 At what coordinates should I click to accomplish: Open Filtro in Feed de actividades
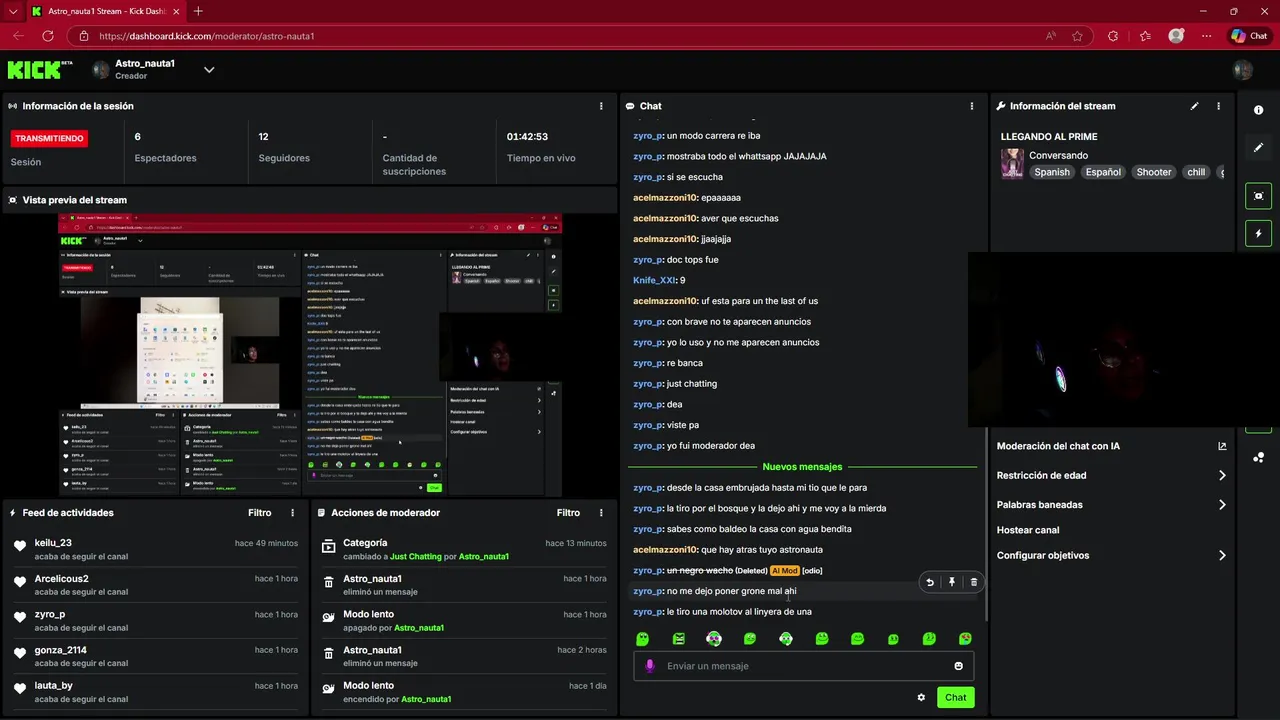click(x=260, y=513)
